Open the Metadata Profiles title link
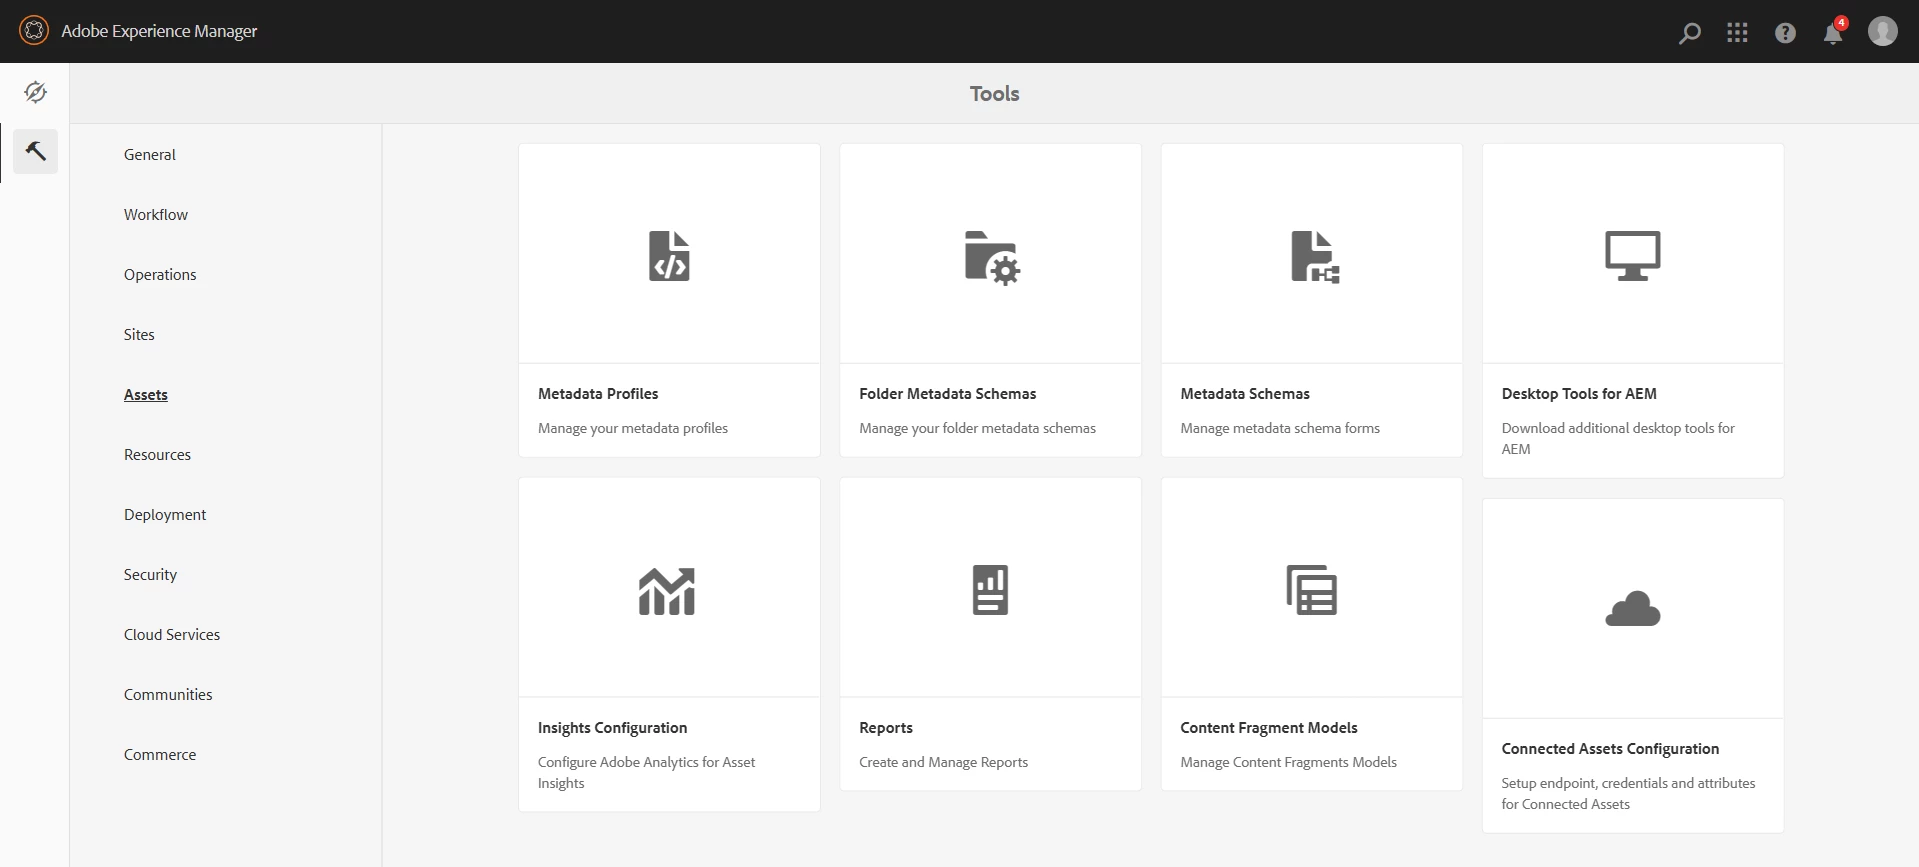 pos(598,394)
